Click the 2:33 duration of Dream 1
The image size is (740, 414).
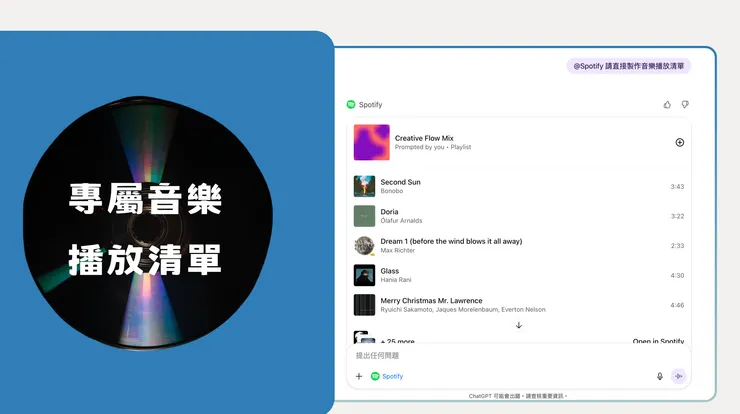677,246
